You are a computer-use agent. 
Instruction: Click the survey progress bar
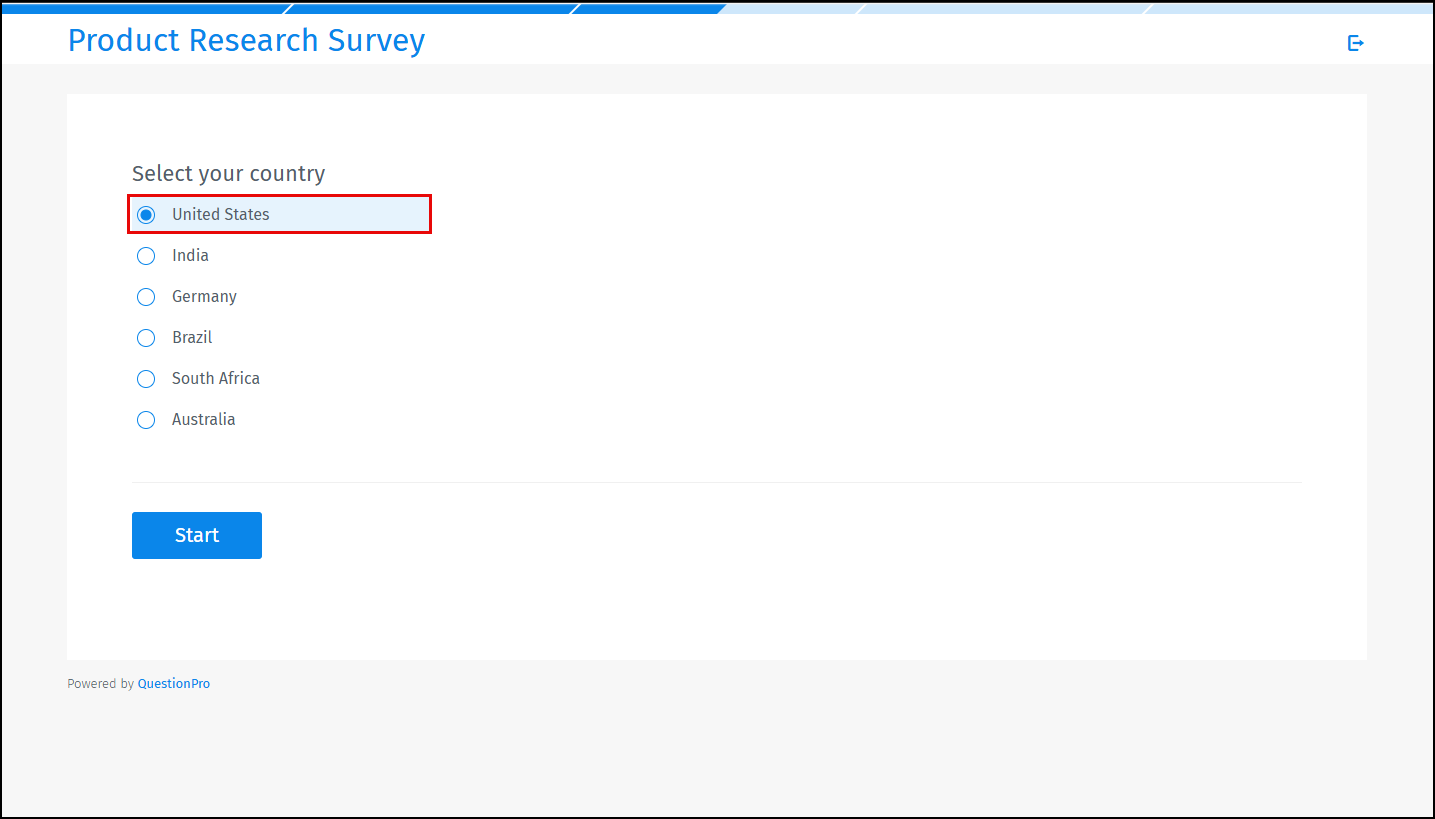click(700, 8)
